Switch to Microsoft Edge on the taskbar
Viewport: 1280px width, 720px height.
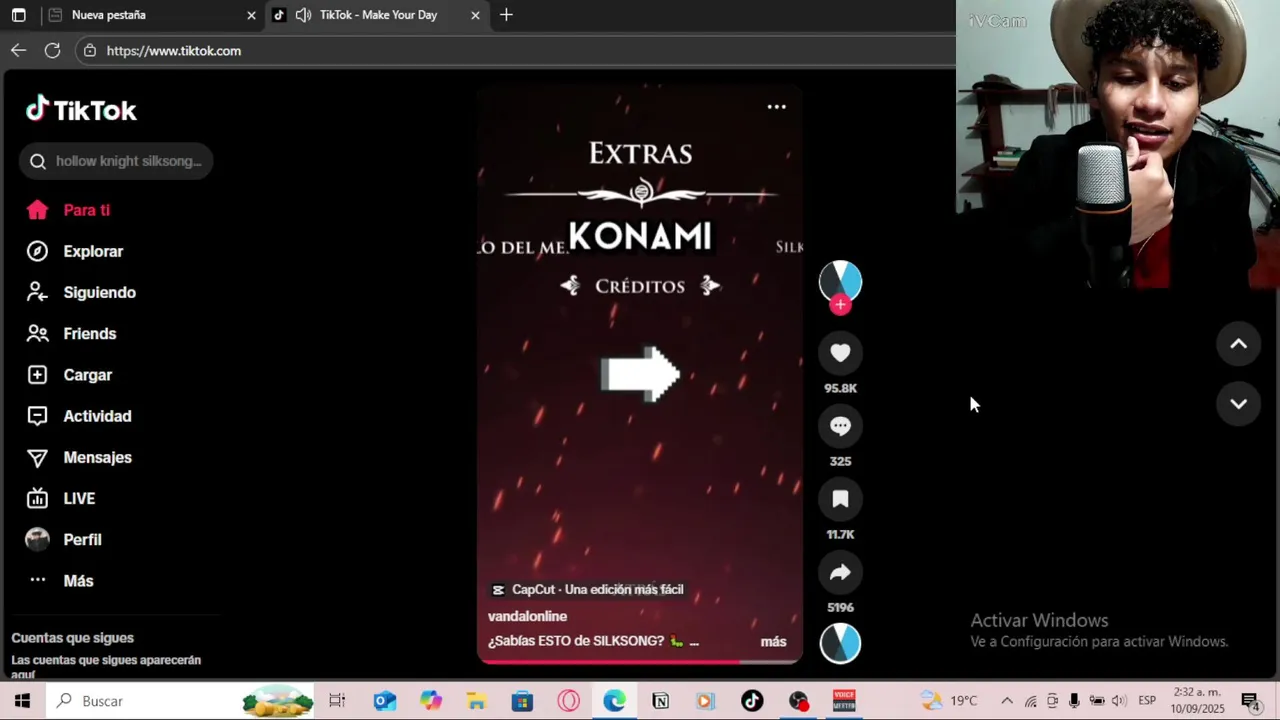coord(614,701)
